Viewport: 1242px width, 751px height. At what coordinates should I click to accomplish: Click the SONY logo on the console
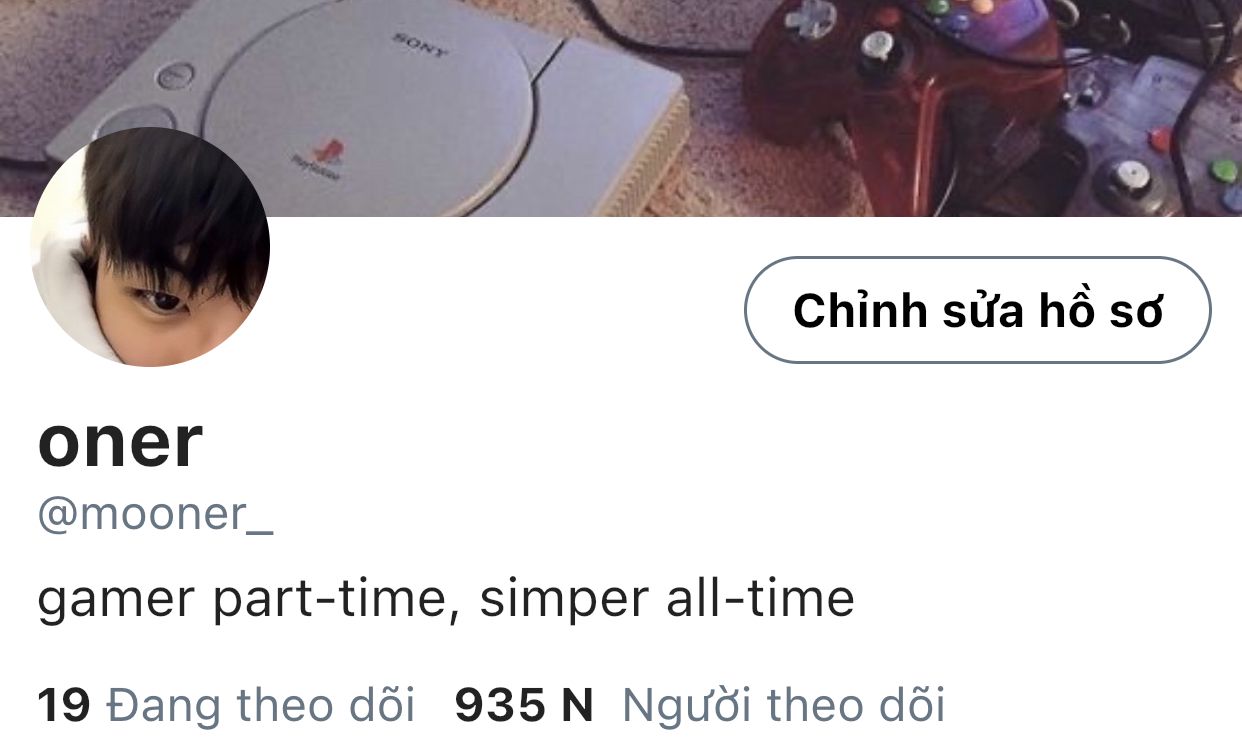click(x=420, y=45)
